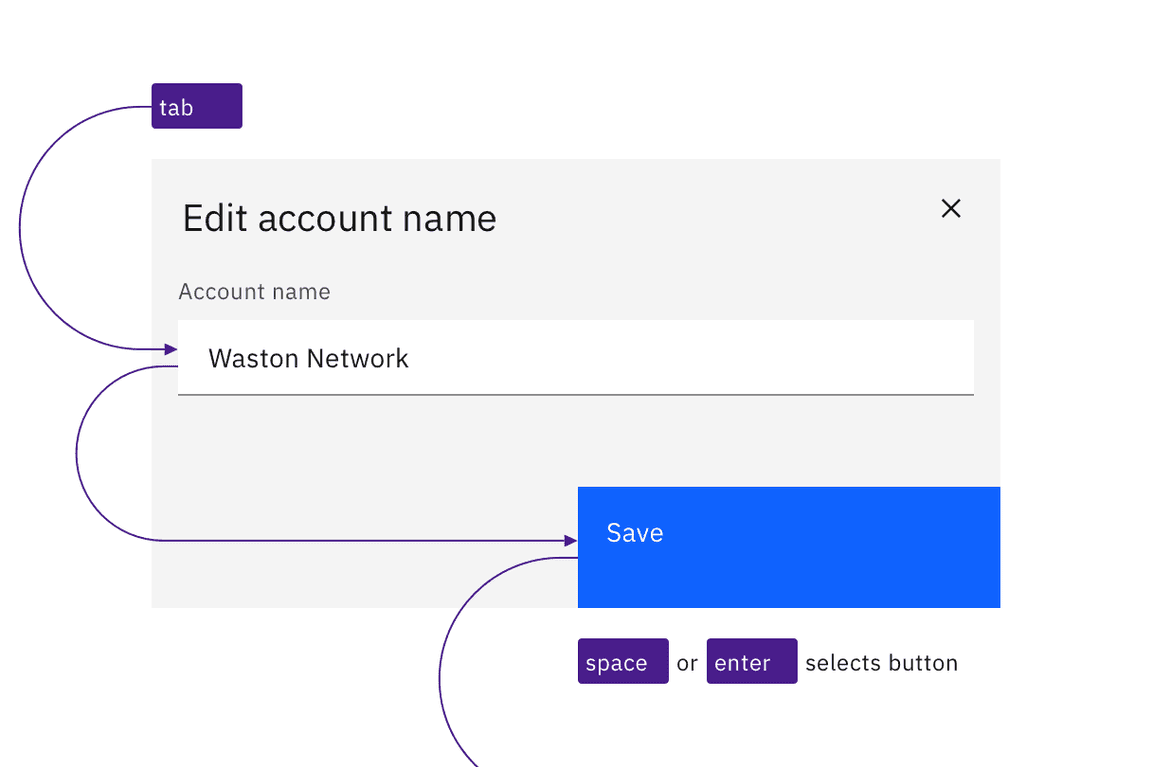The height and width of the screenshot is (767, 1152).
Task: Click the Account name field label
Action: point(253,291)
